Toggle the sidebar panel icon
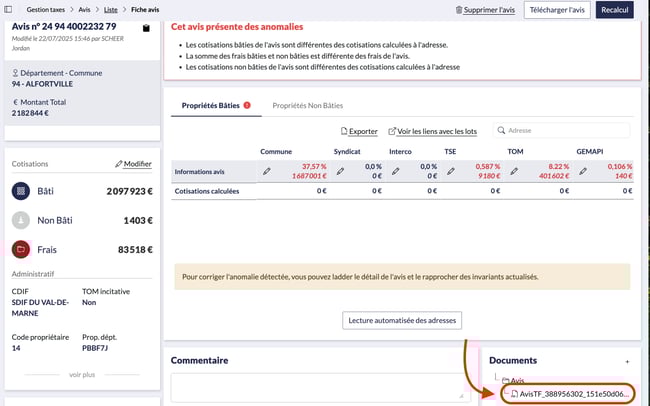 point(10,8)
